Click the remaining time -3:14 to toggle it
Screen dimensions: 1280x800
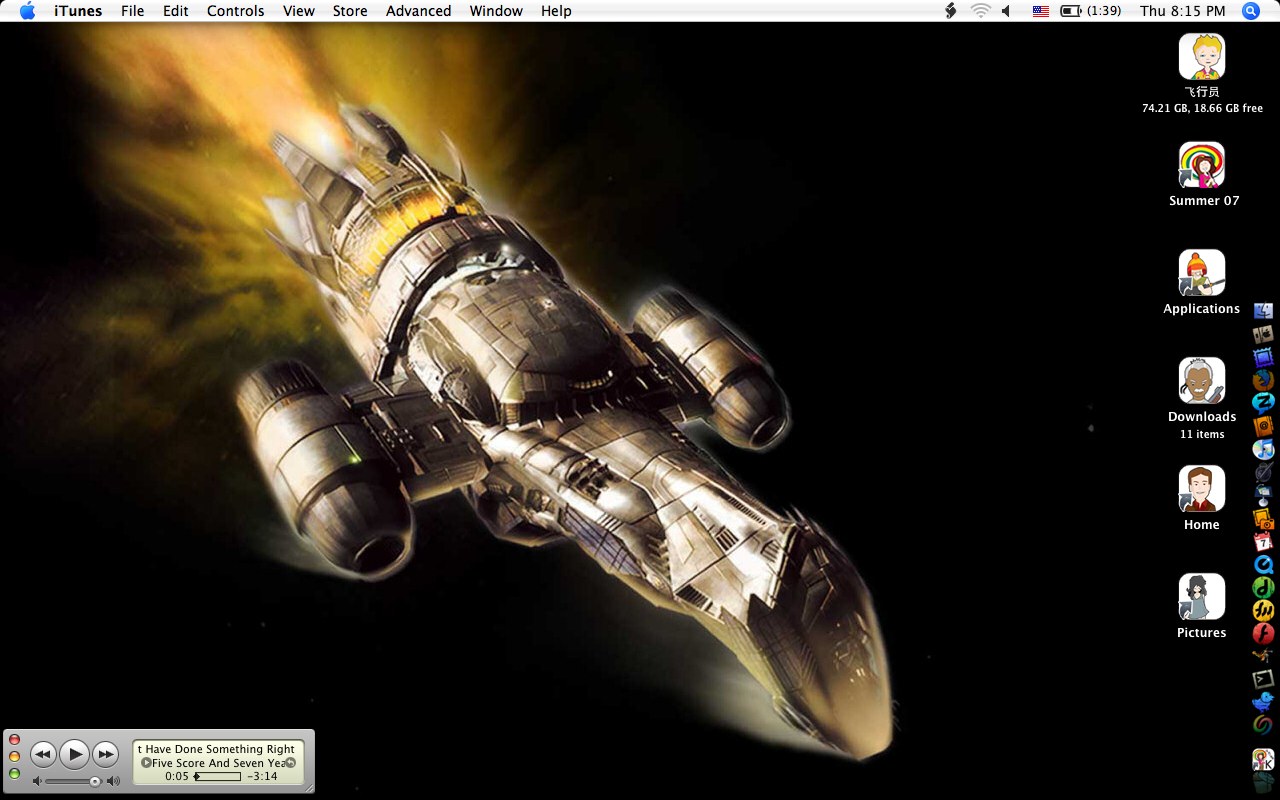point(262,776)
